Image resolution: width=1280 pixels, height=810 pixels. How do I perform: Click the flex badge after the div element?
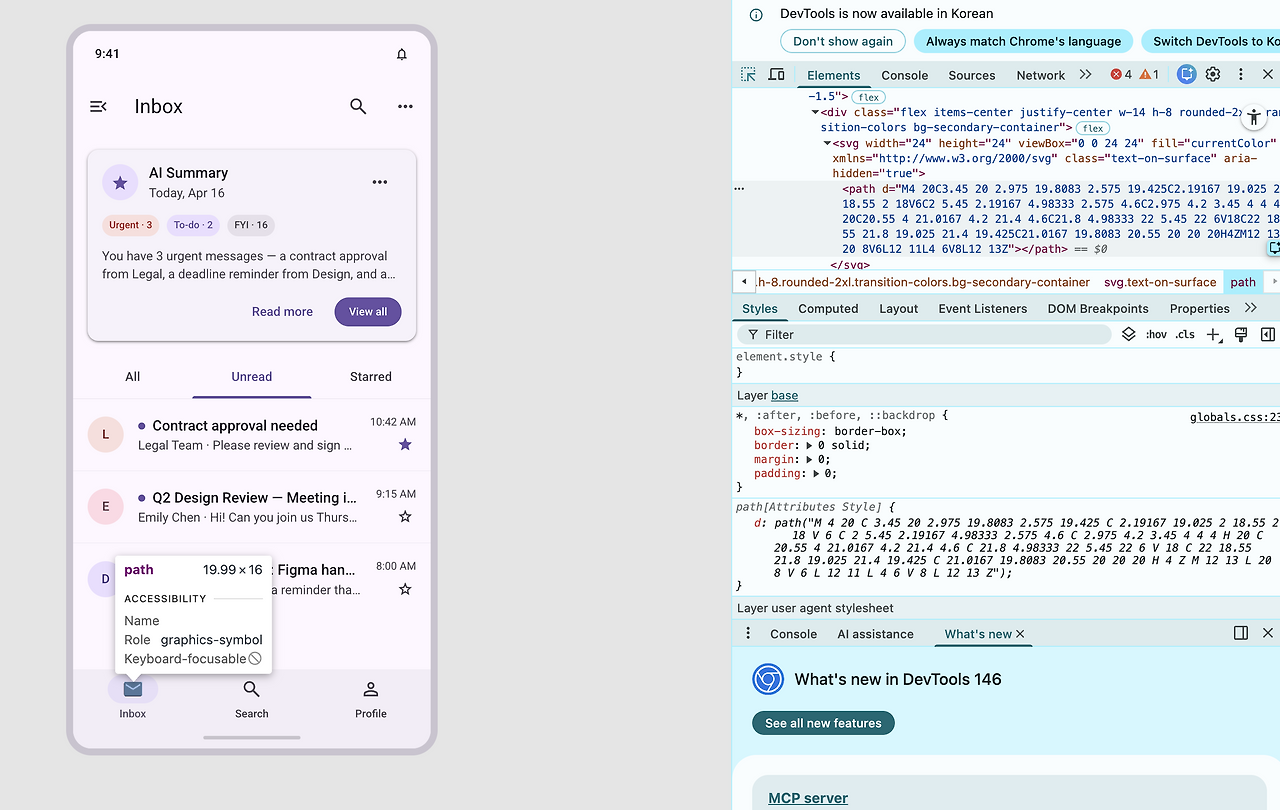tap(1093, 128)
